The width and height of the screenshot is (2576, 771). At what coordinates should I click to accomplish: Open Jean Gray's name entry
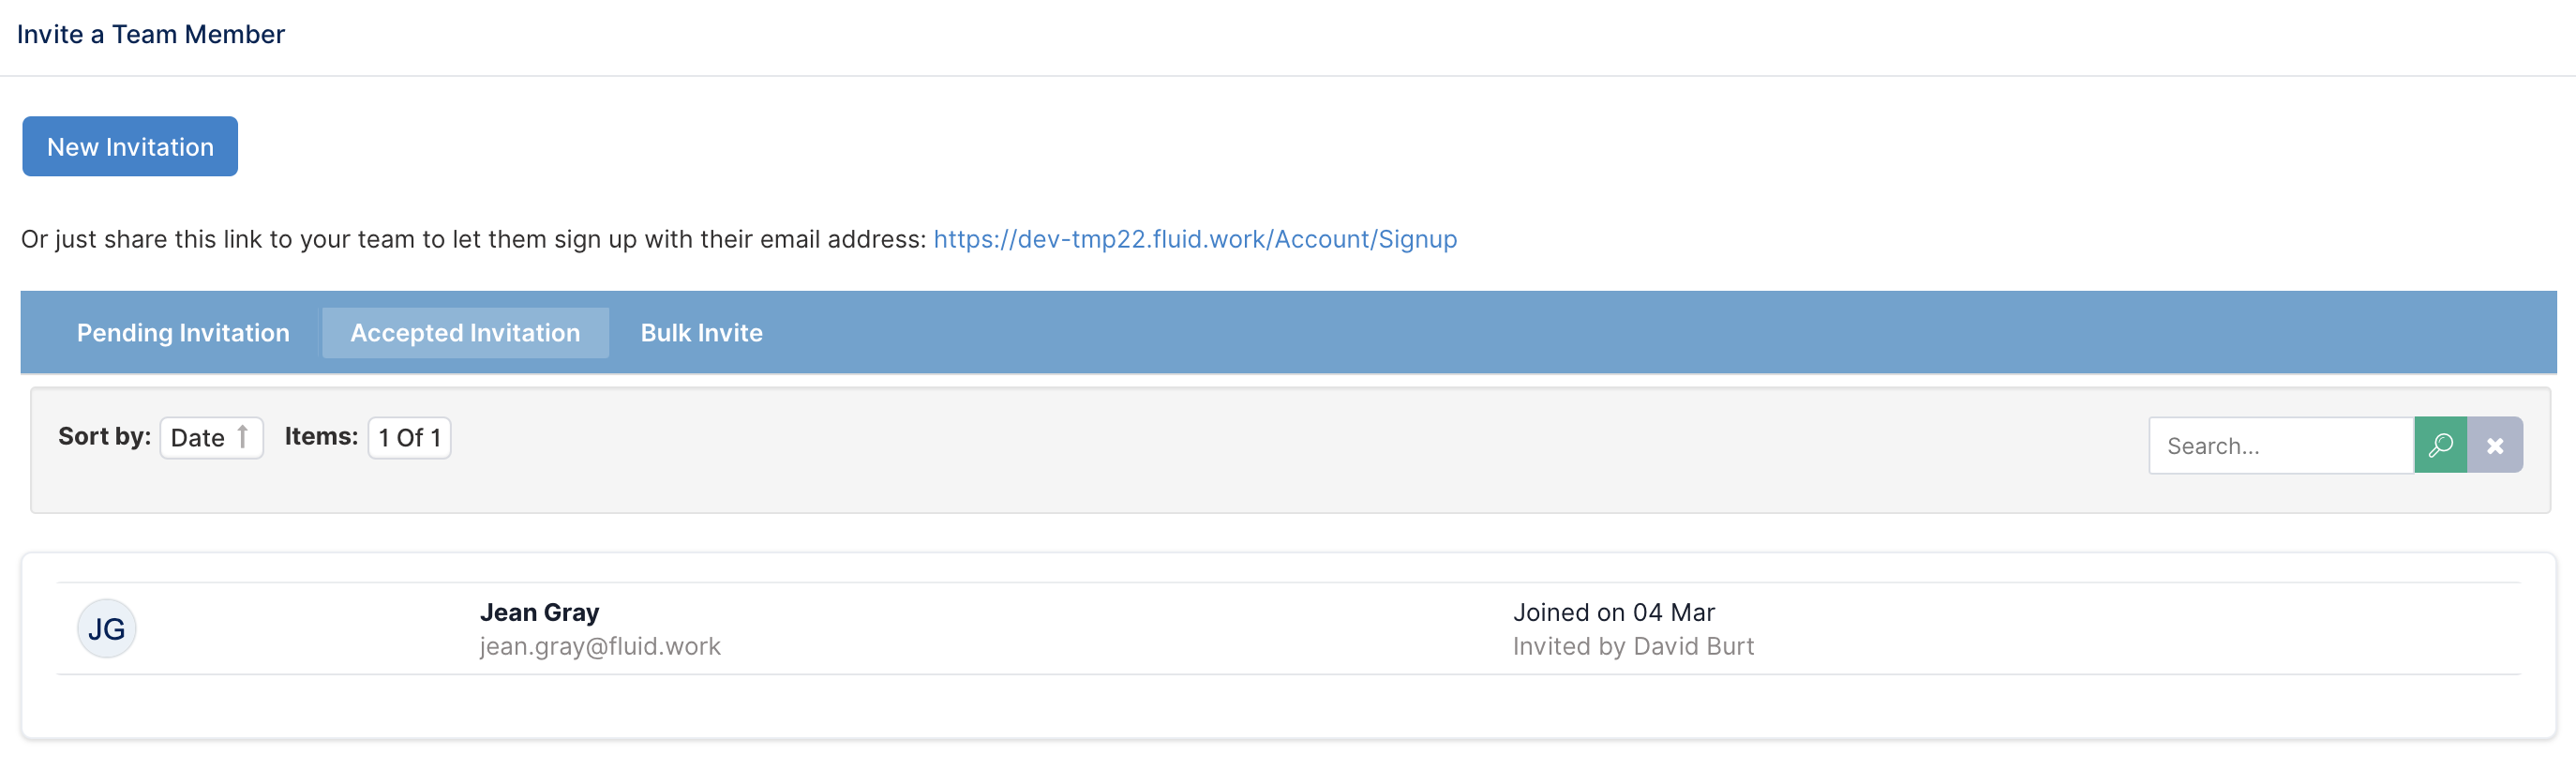tap(539, 612)
